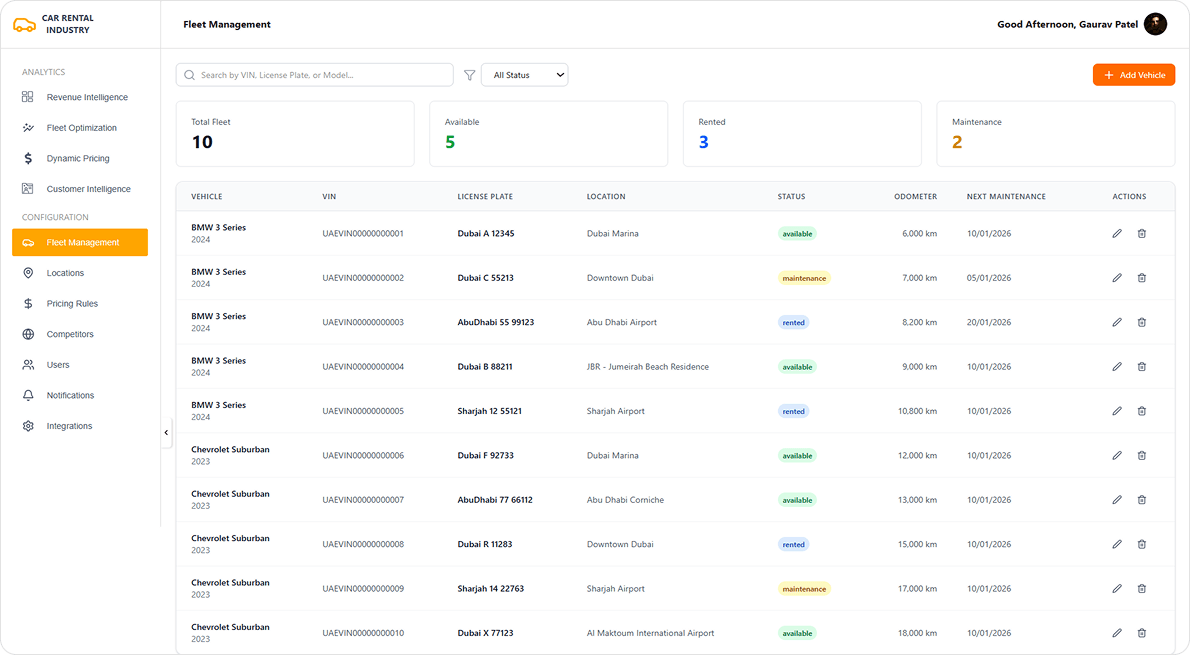This screenshot has height=655, width=1190.
Task: Click the search filter funnel icon
Action: (x=469, y=74)
